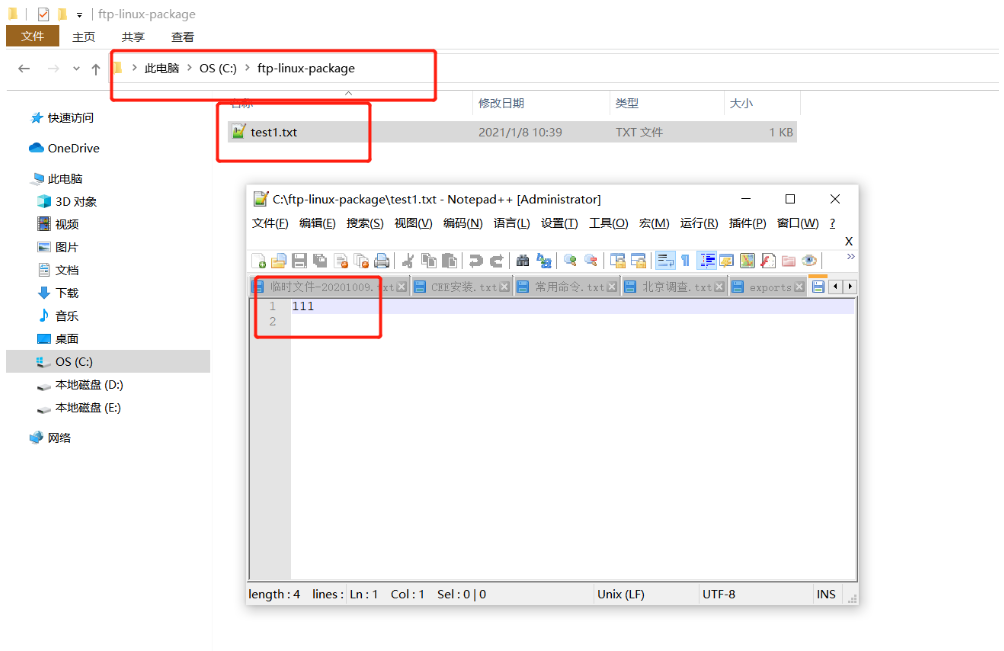Viewport: 1004px width, 651px height.
Task: Undo the last edit via toolbar
Action: coord(475,261)
